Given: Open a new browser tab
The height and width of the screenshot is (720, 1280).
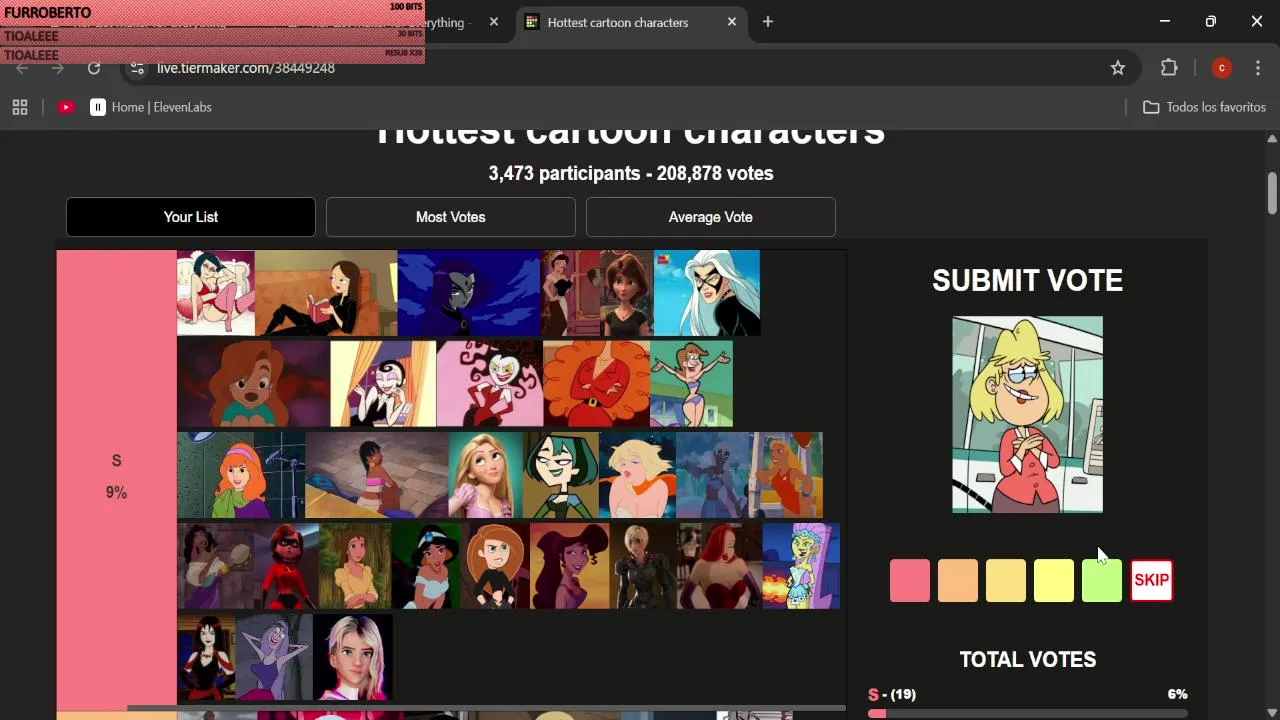Looking at the screenshot, I should tap(768, 22).
